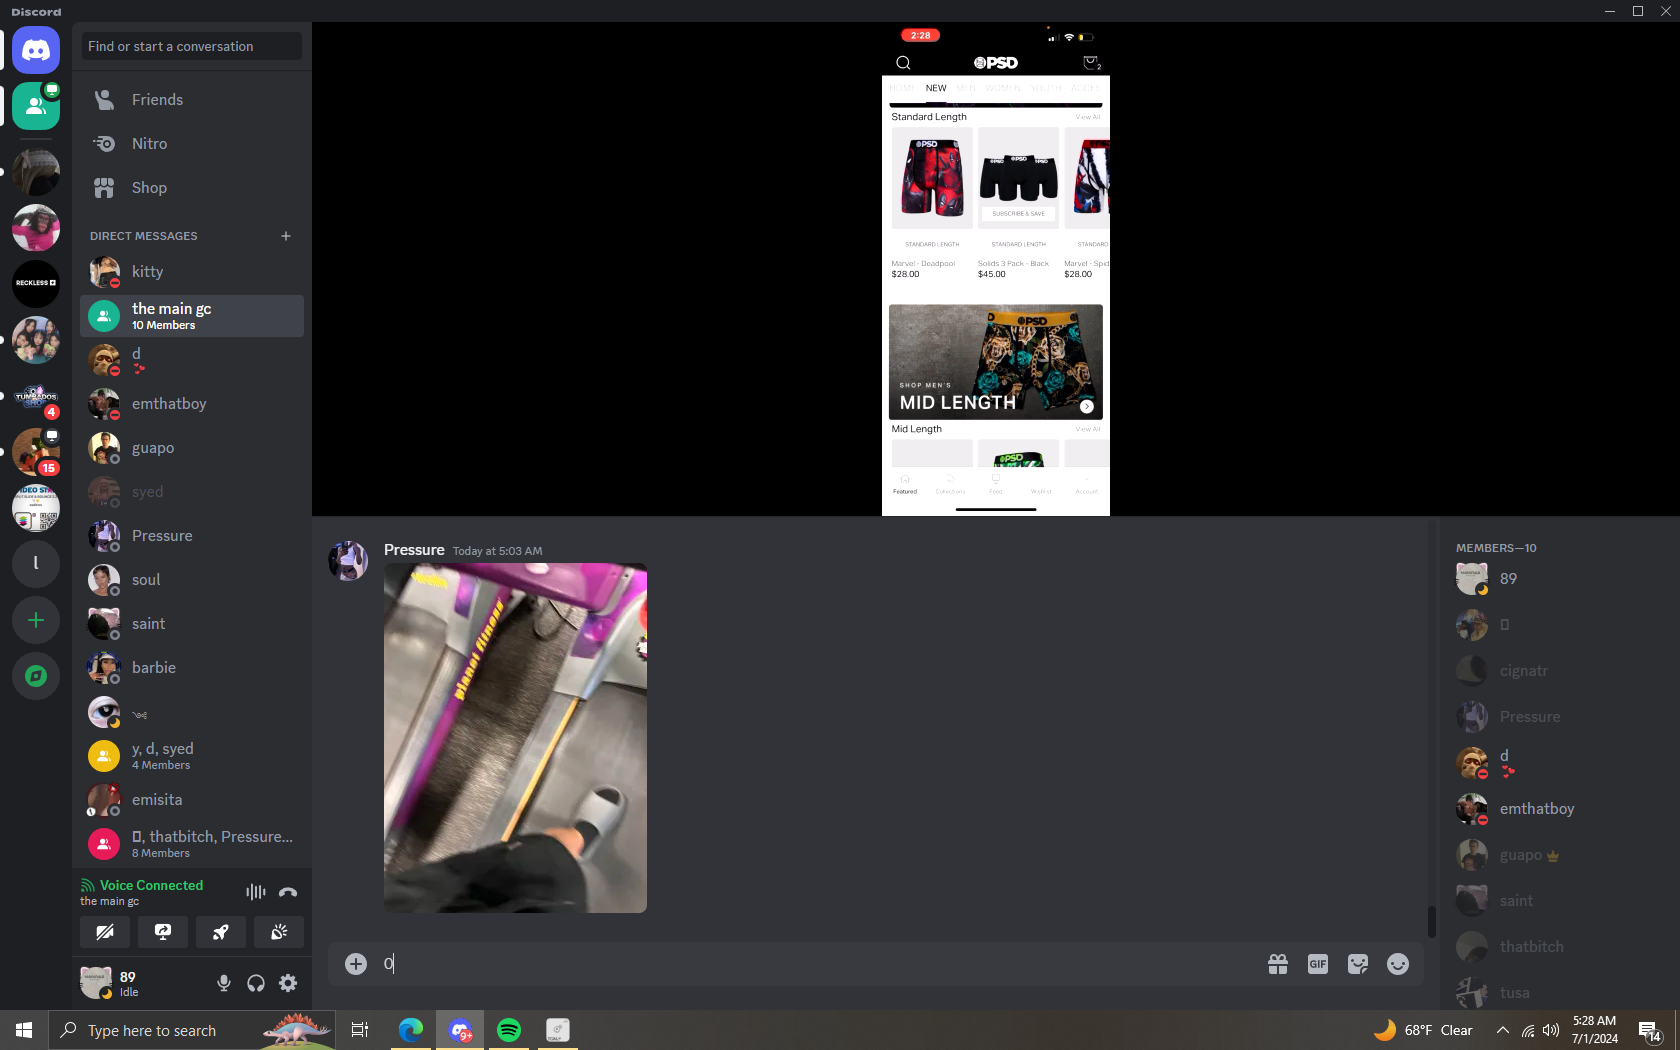
Task: Open direct message with syed
Action: pos(192,492)
